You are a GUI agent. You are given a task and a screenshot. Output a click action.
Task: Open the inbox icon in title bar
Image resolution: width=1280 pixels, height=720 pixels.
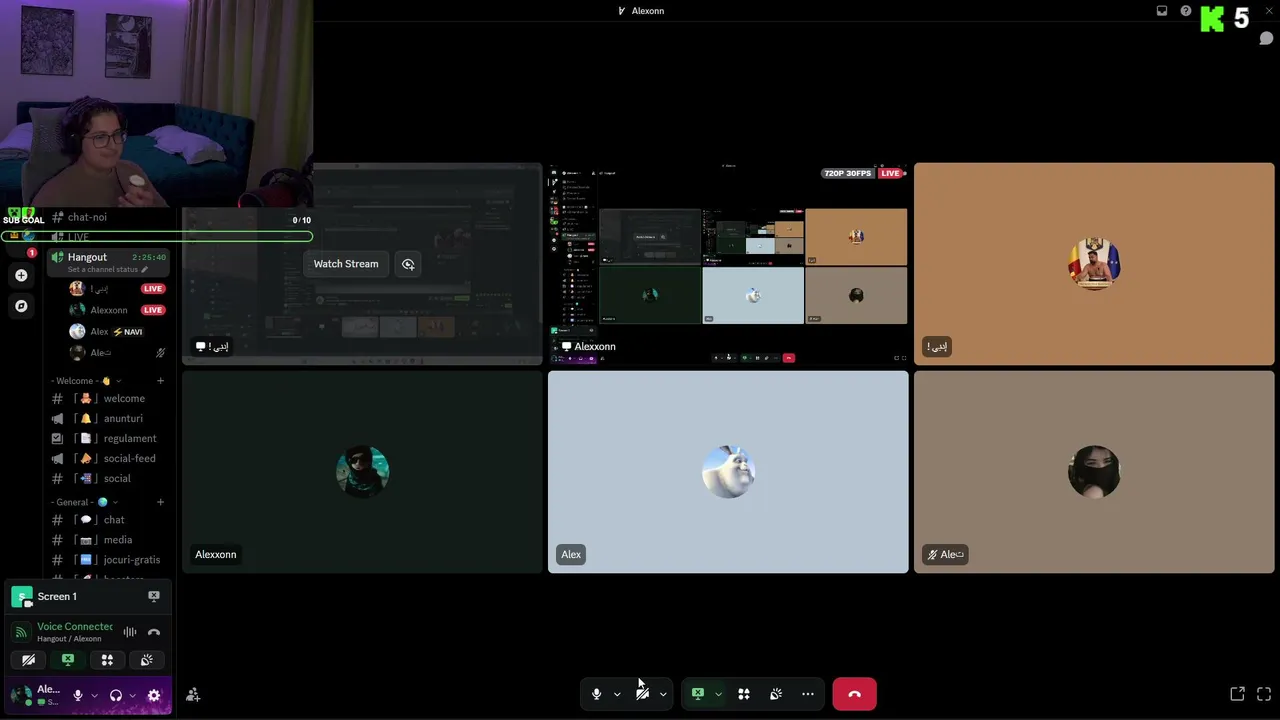[x=1162, y=11]
